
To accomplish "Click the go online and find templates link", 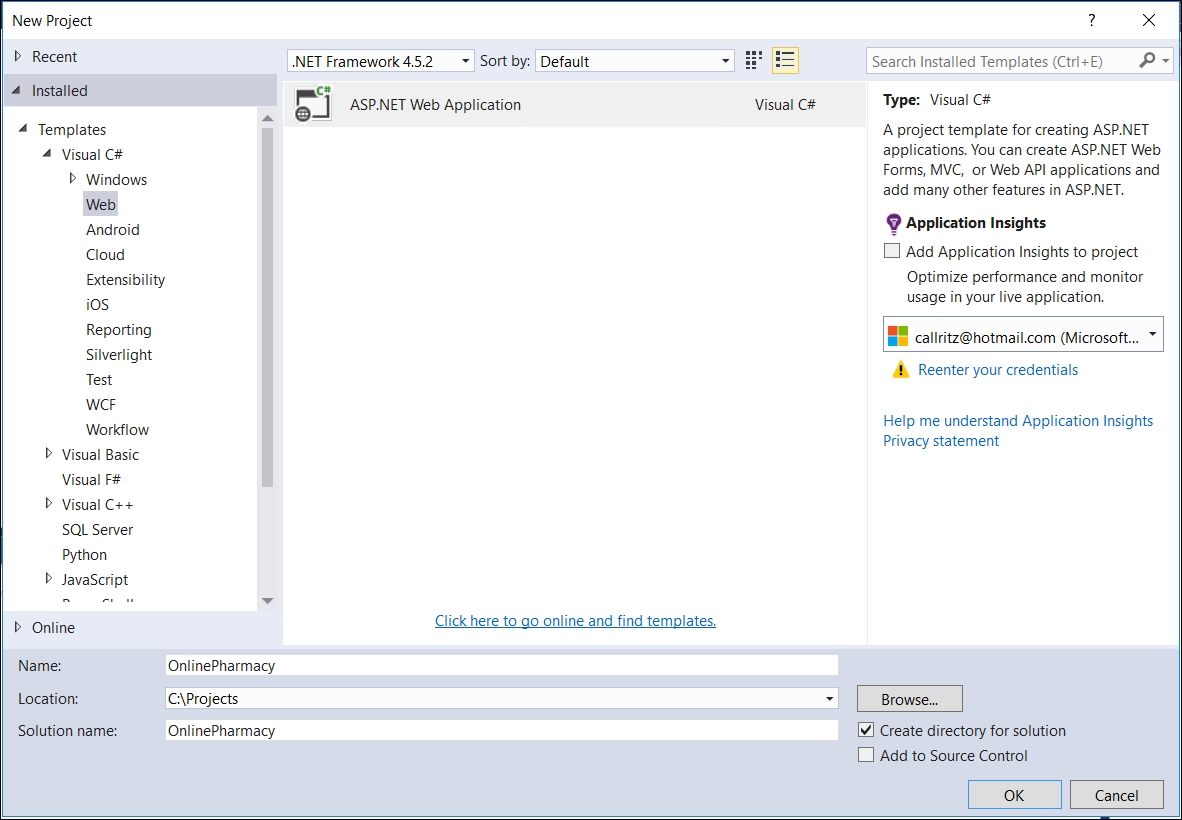I will (x=575, y=620).
